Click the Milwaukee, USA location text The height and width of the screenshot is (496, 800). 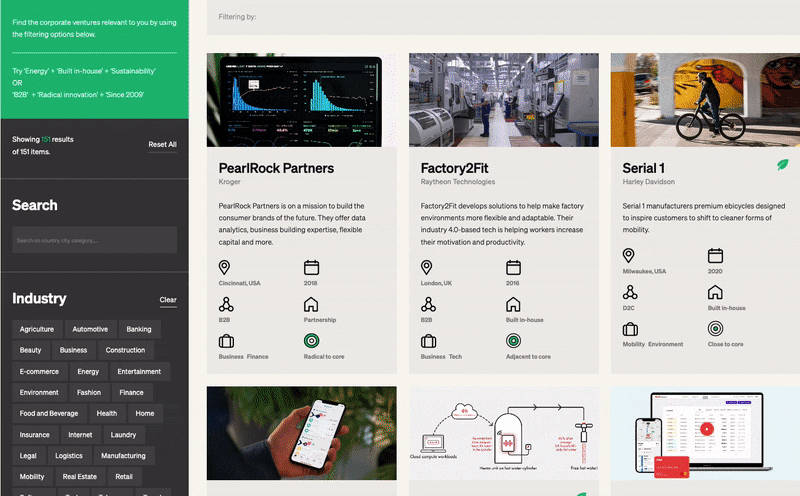pos(644,271)
